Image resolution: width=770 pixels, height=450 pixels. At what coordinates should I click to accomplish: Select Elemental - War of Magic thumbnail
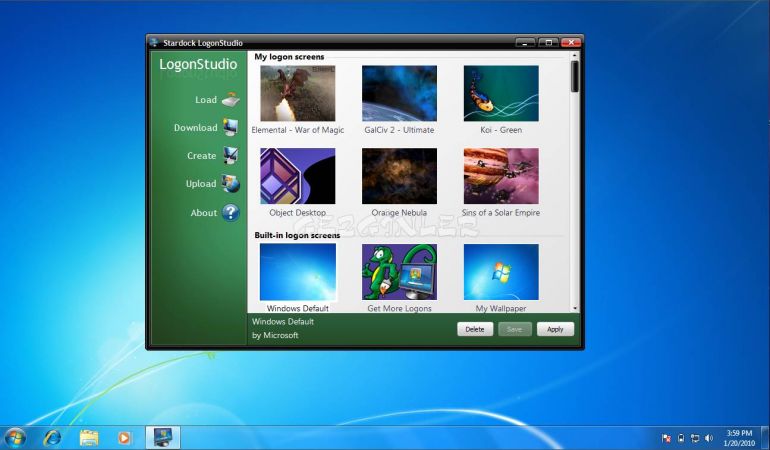298,93
